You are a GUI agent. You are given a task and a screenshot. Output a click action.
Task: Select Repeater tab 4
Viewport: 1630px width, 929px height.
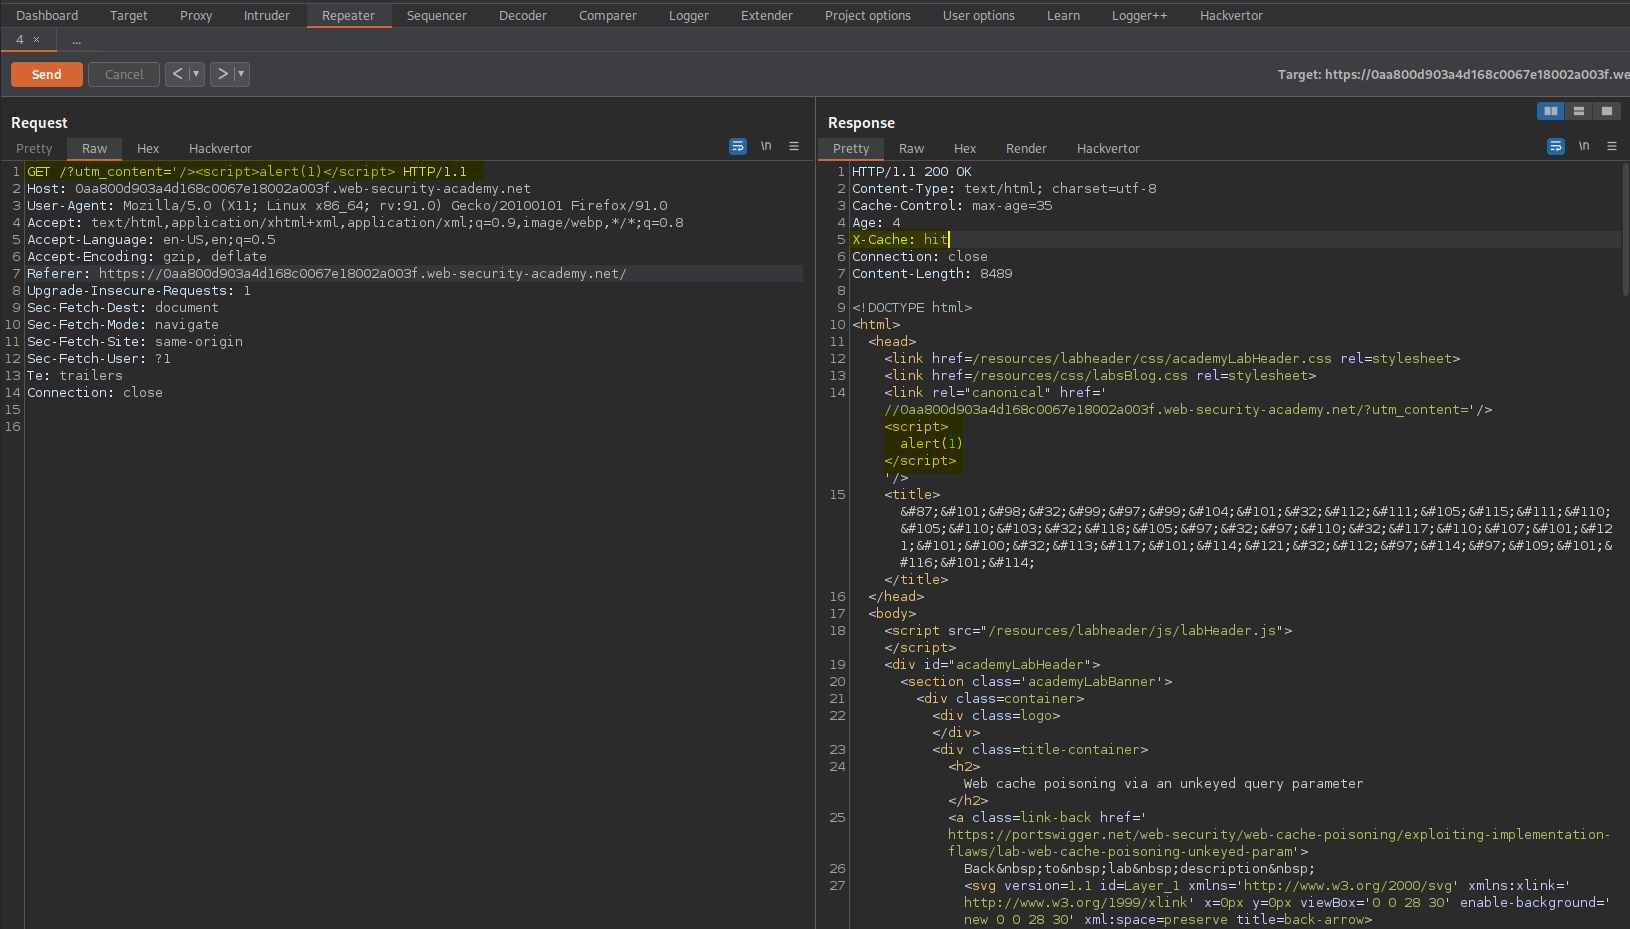20,40
